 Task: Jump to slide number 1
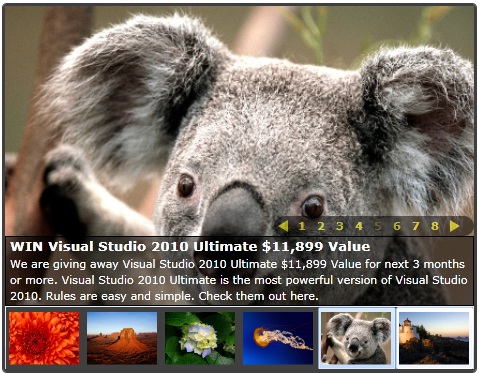(302, 226)
